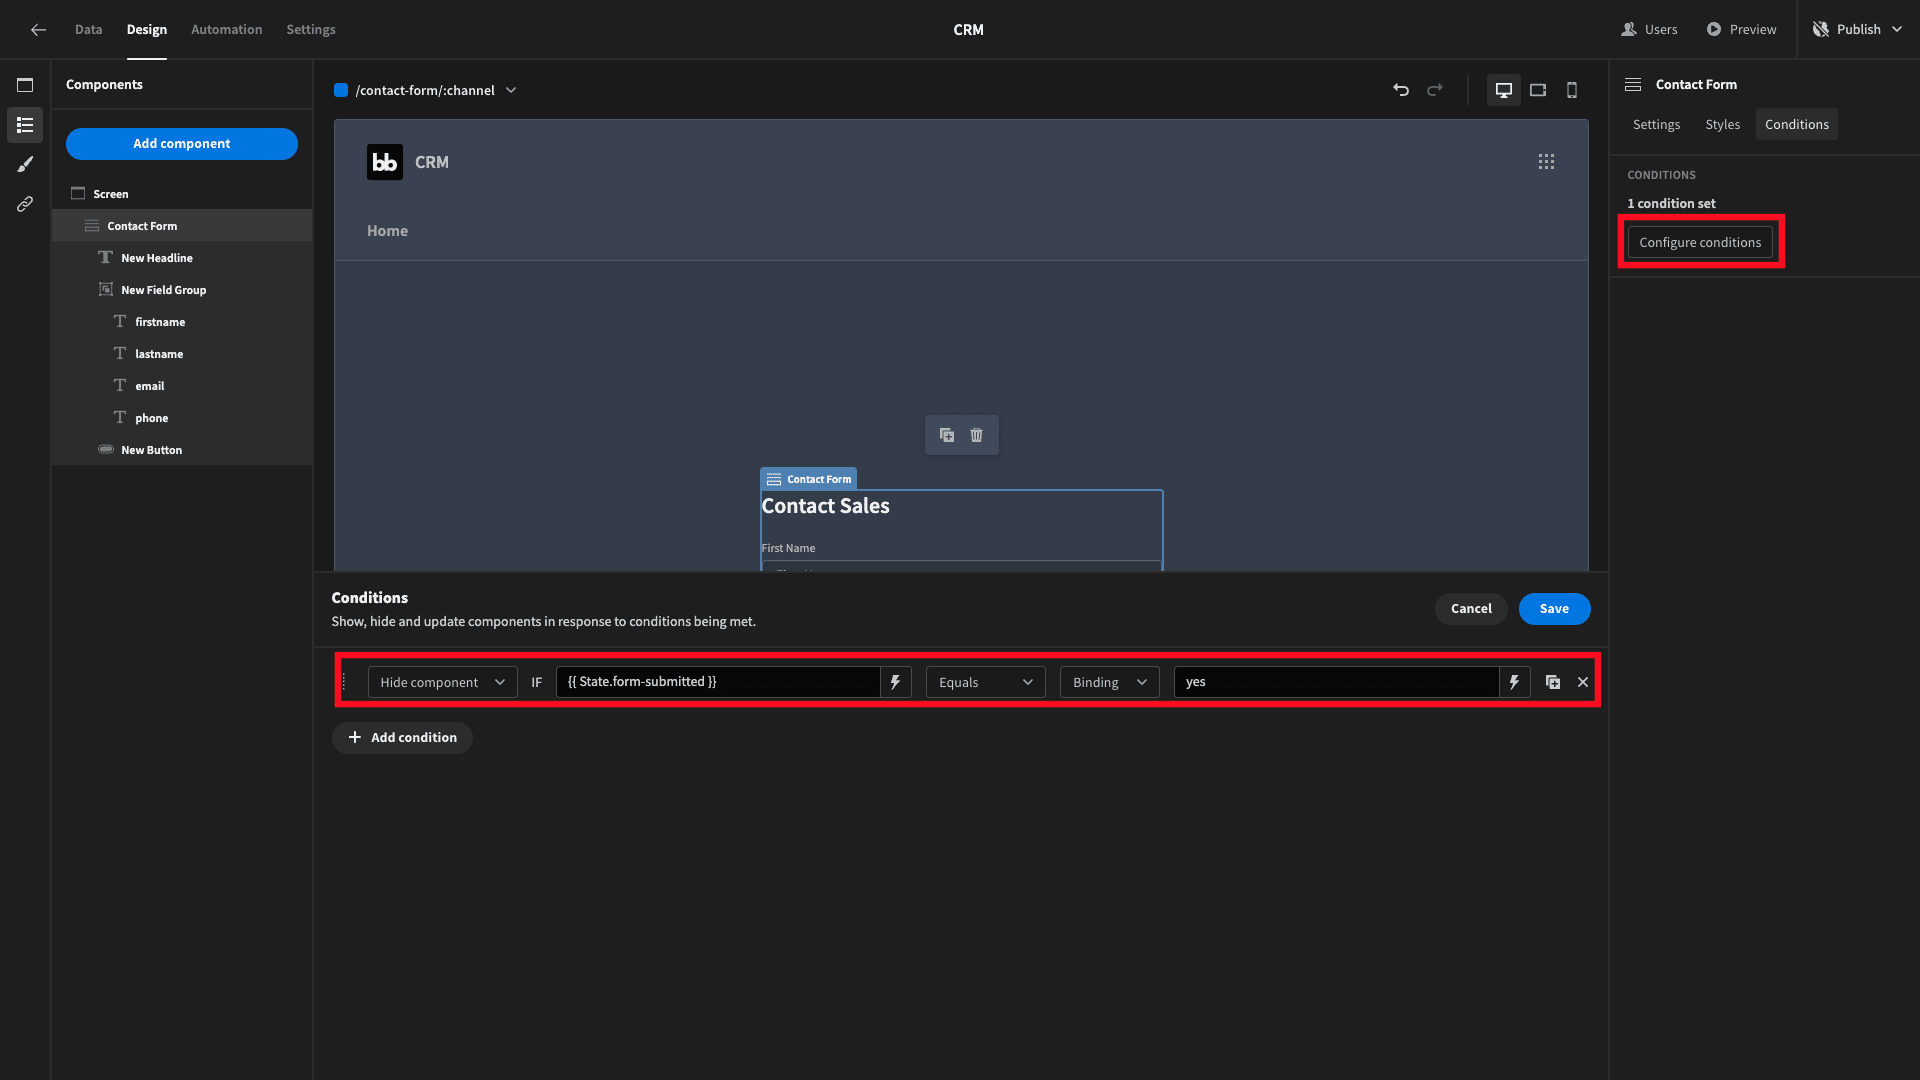
Task: Open the Automation tab
Action: coord(227,30)
